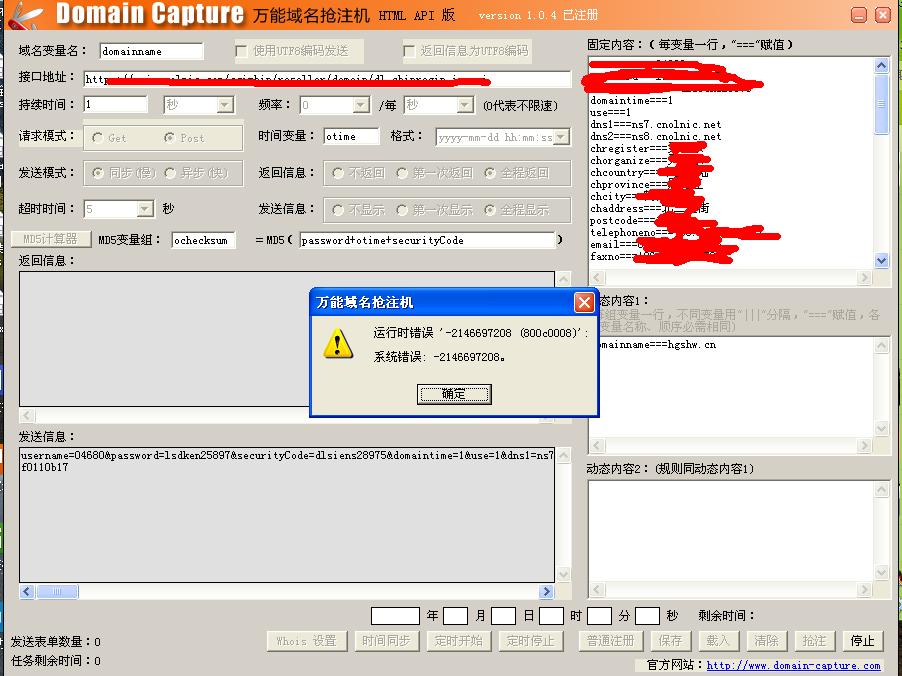The height and width of the screenshot is (676, 902).
Task: Enable the 使用UTF8编码发送 checkbox
Action: [x=241, y=51]
